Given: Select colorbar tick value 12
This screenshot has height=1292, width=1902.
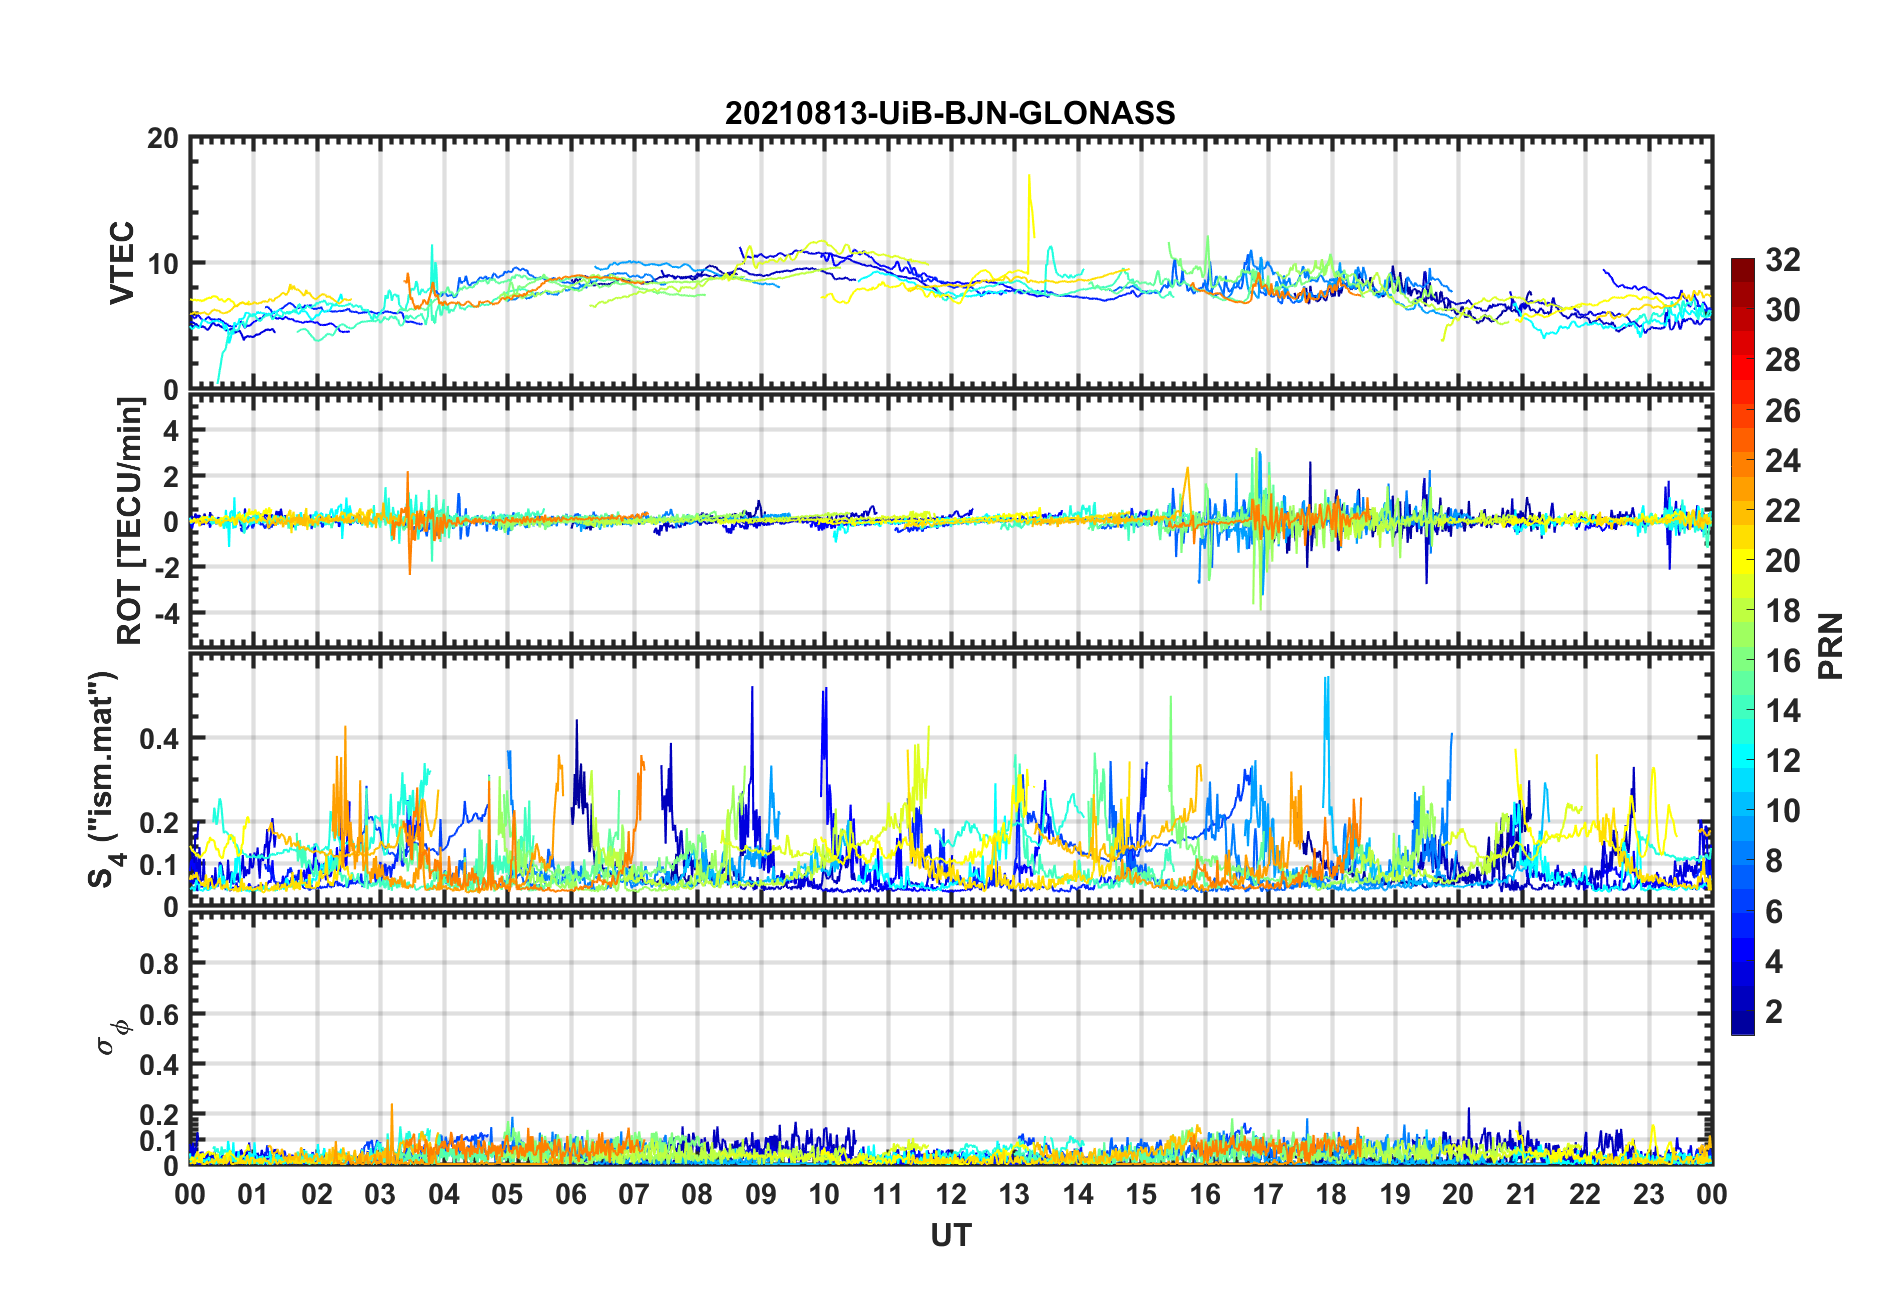Looking at the screenshot, I should pos(1782,760).
